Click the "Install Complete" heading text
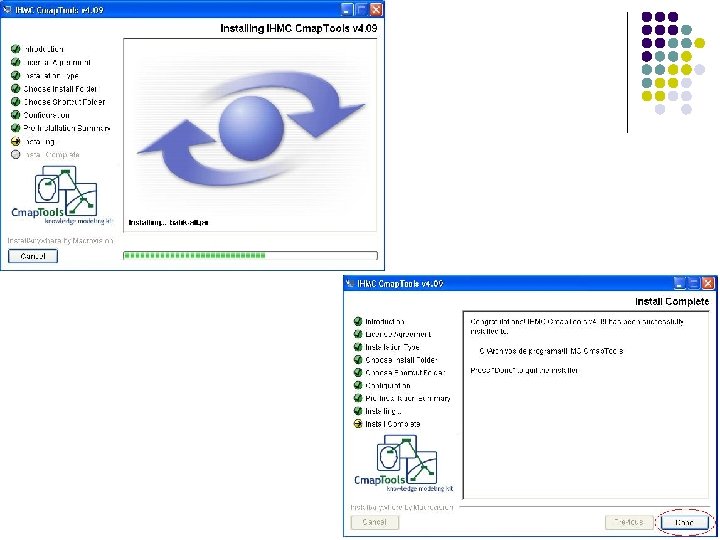The image size is (720, 540). [x=672, y=302]
